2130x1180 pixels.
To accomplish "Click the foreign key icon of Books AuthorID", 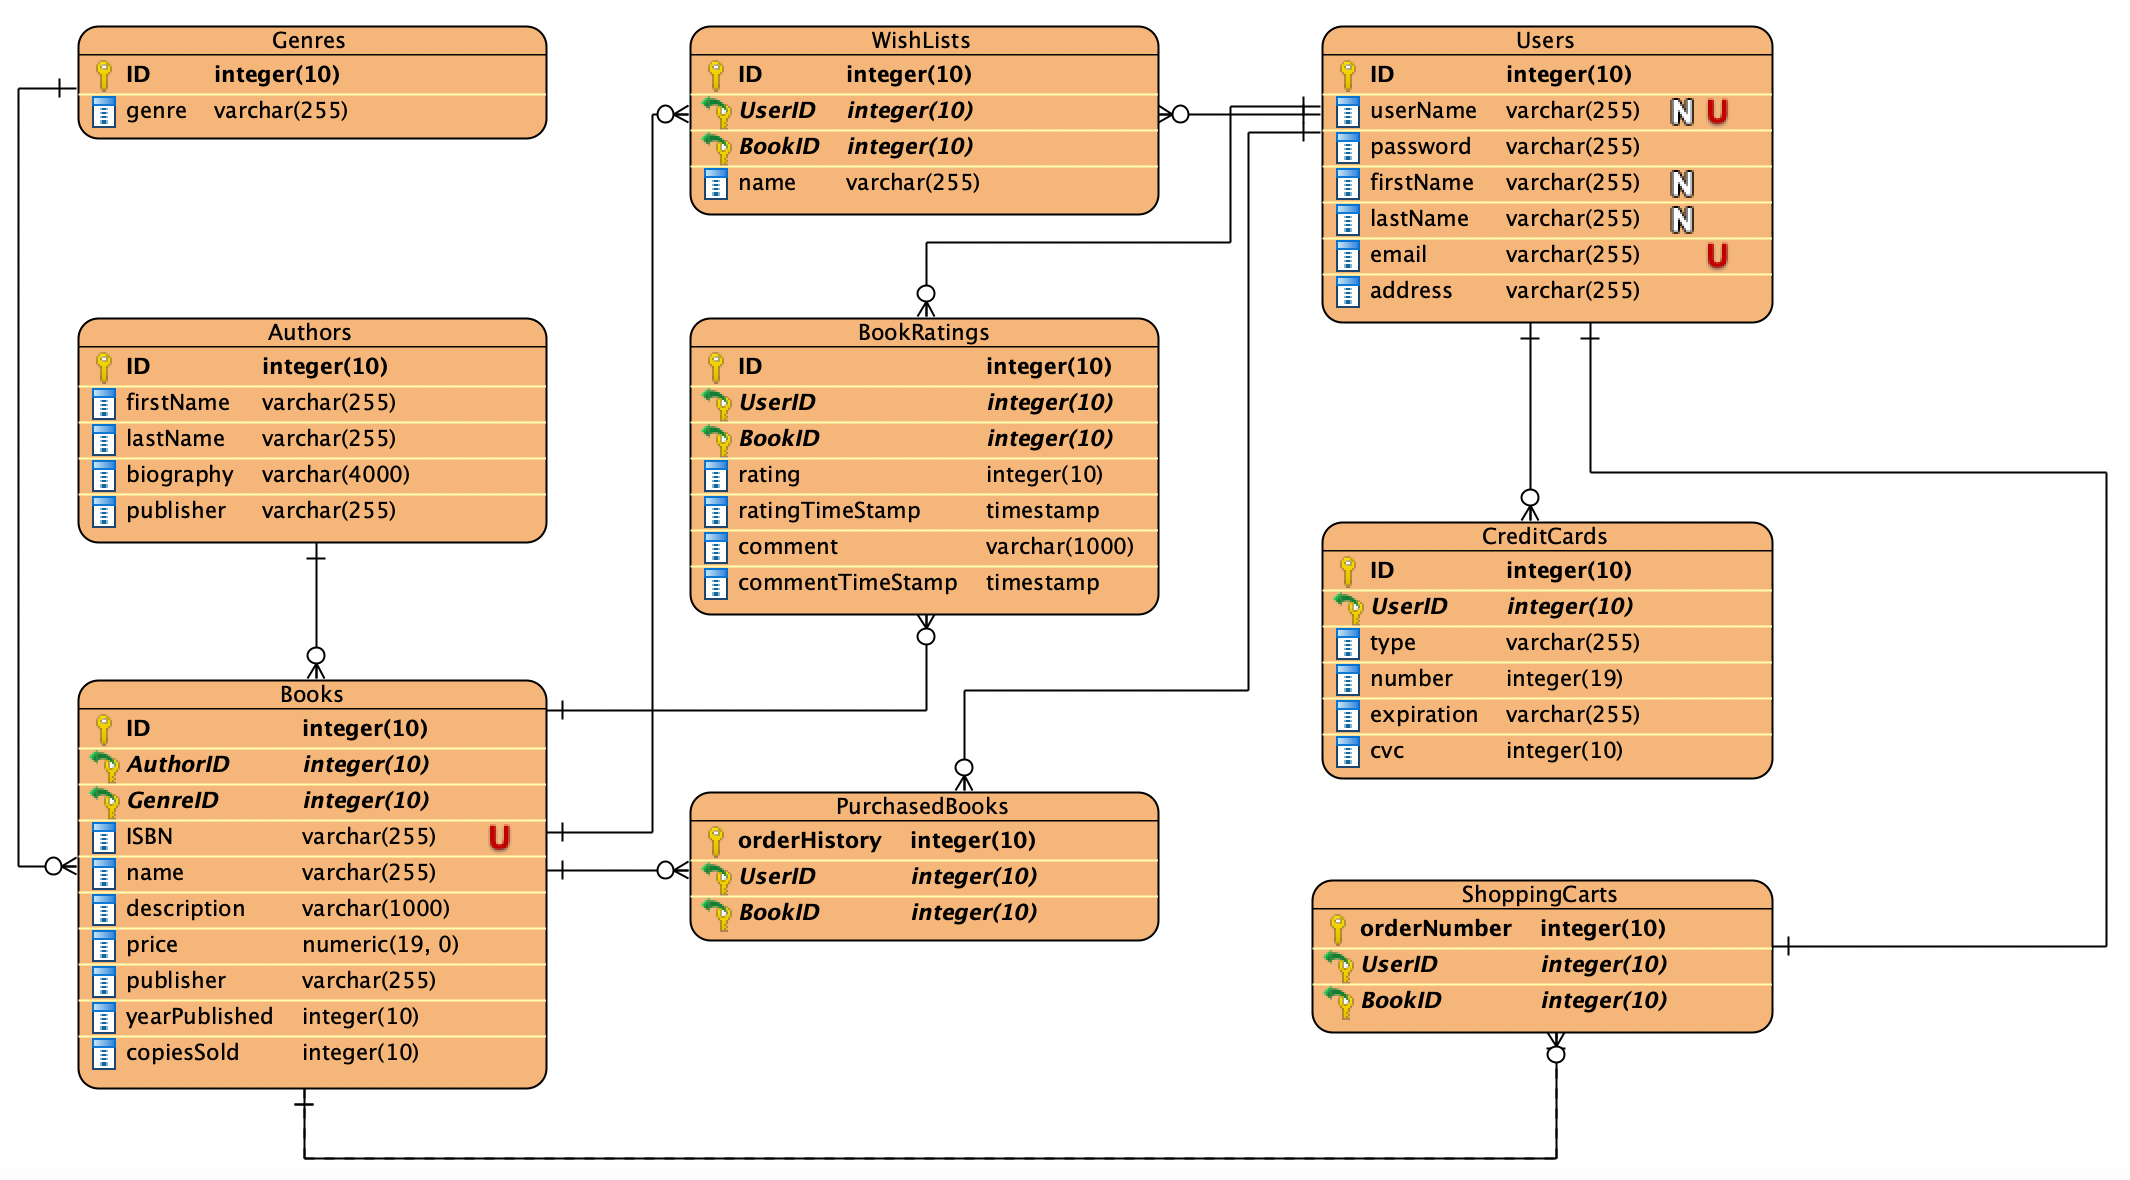I will [104, 765].
